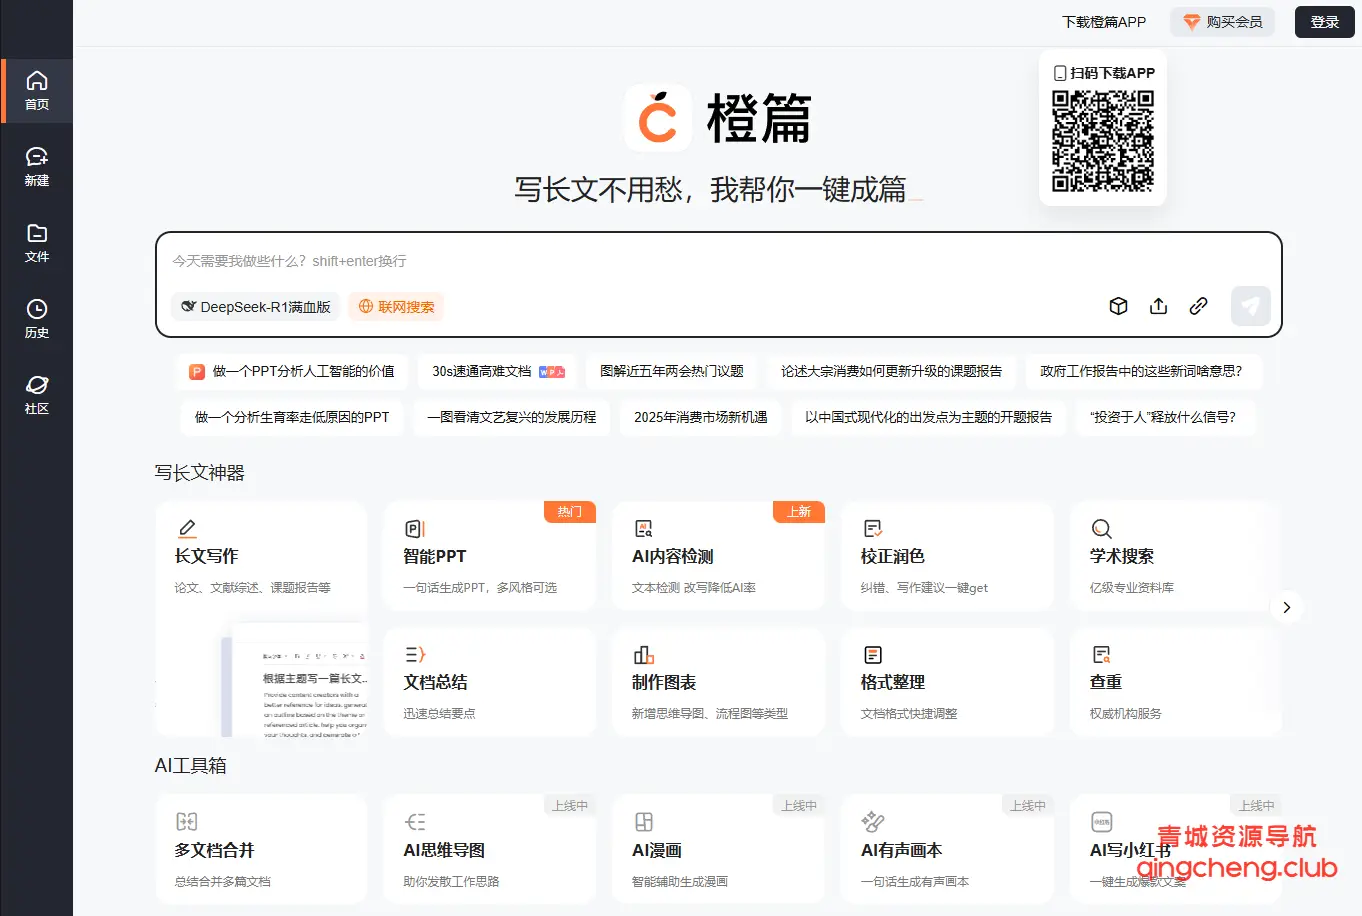This screenshot has width=1362, height=916.
Task: Open 购买会员 membership purchase
Action: tap(1222, 21)
